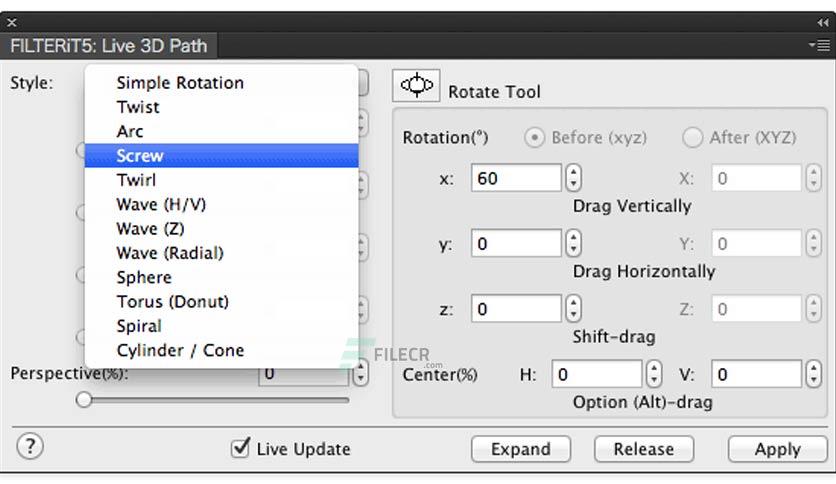Click stepper arrows beside y rotation field
836x484 pixels.
(x=573, y=244)
